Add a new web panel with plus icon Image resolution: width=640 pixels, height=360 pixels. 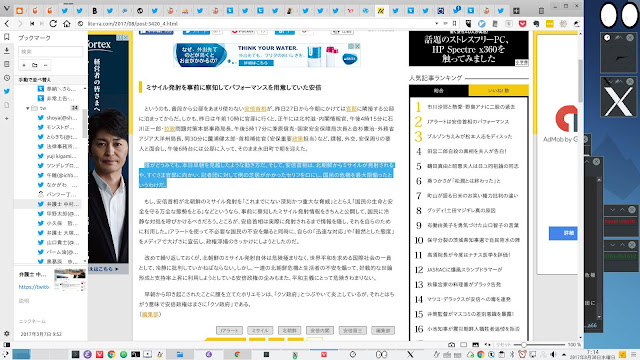click(x=7, y=118)
